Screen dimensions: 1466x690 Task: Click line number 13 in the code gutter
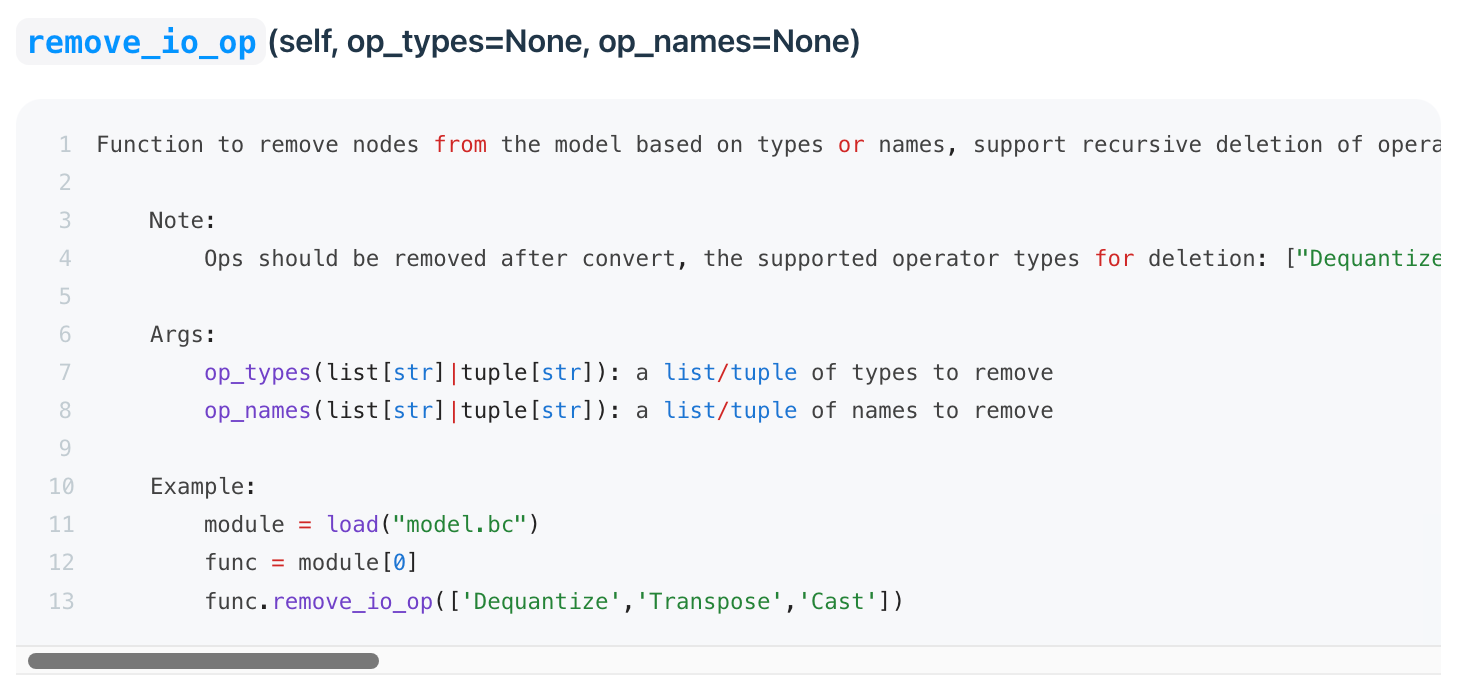(61, 601)
